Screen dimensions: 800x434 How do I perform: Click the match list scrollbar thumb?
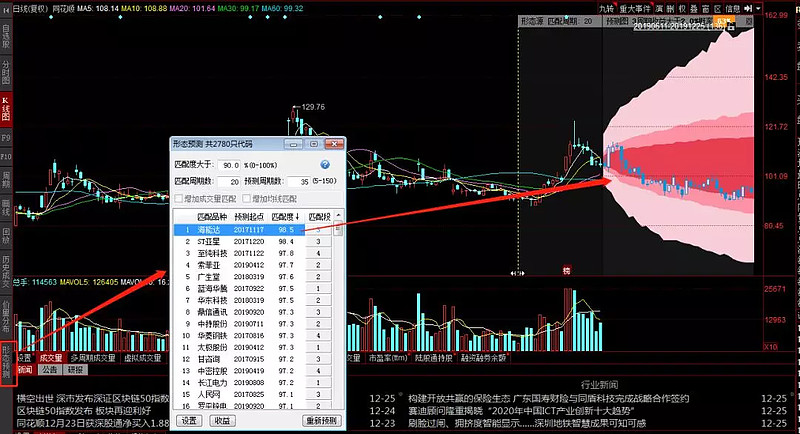point(338,229)
